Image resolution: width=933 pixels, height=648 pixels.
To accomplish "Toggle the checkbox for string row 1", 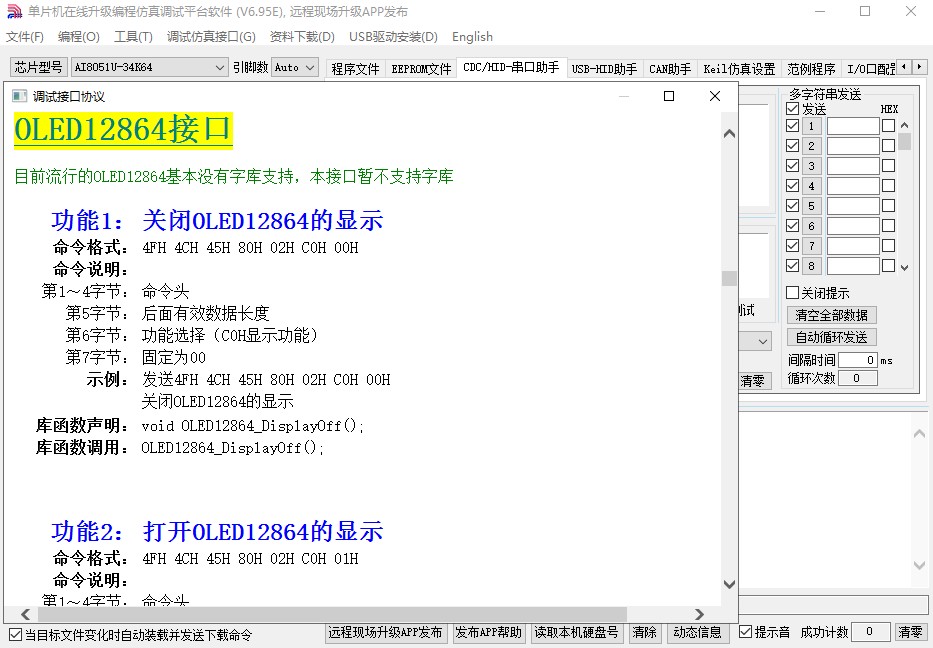I will [792, 126].
